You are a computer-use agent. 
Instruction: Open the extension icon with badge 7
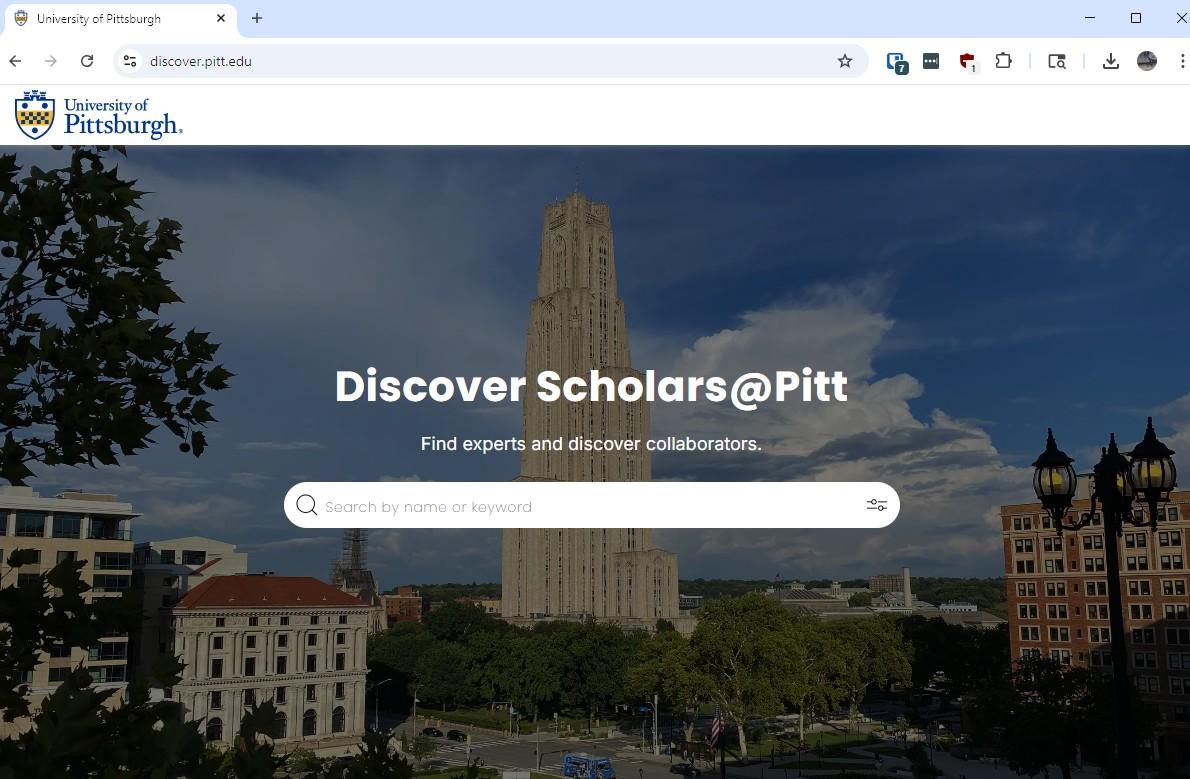point(896,62)
